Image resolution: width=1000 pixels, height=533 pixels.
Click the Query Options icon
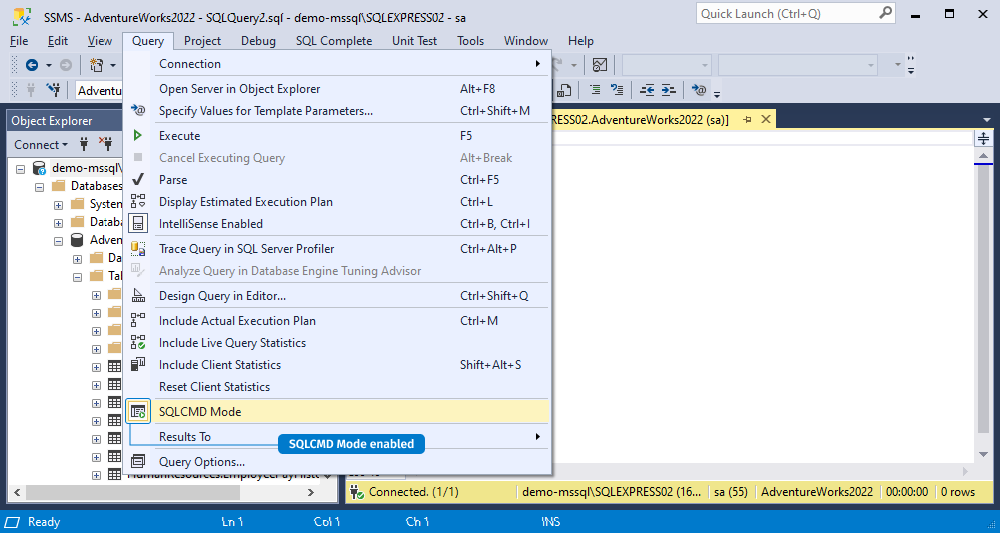pos(138,462)
